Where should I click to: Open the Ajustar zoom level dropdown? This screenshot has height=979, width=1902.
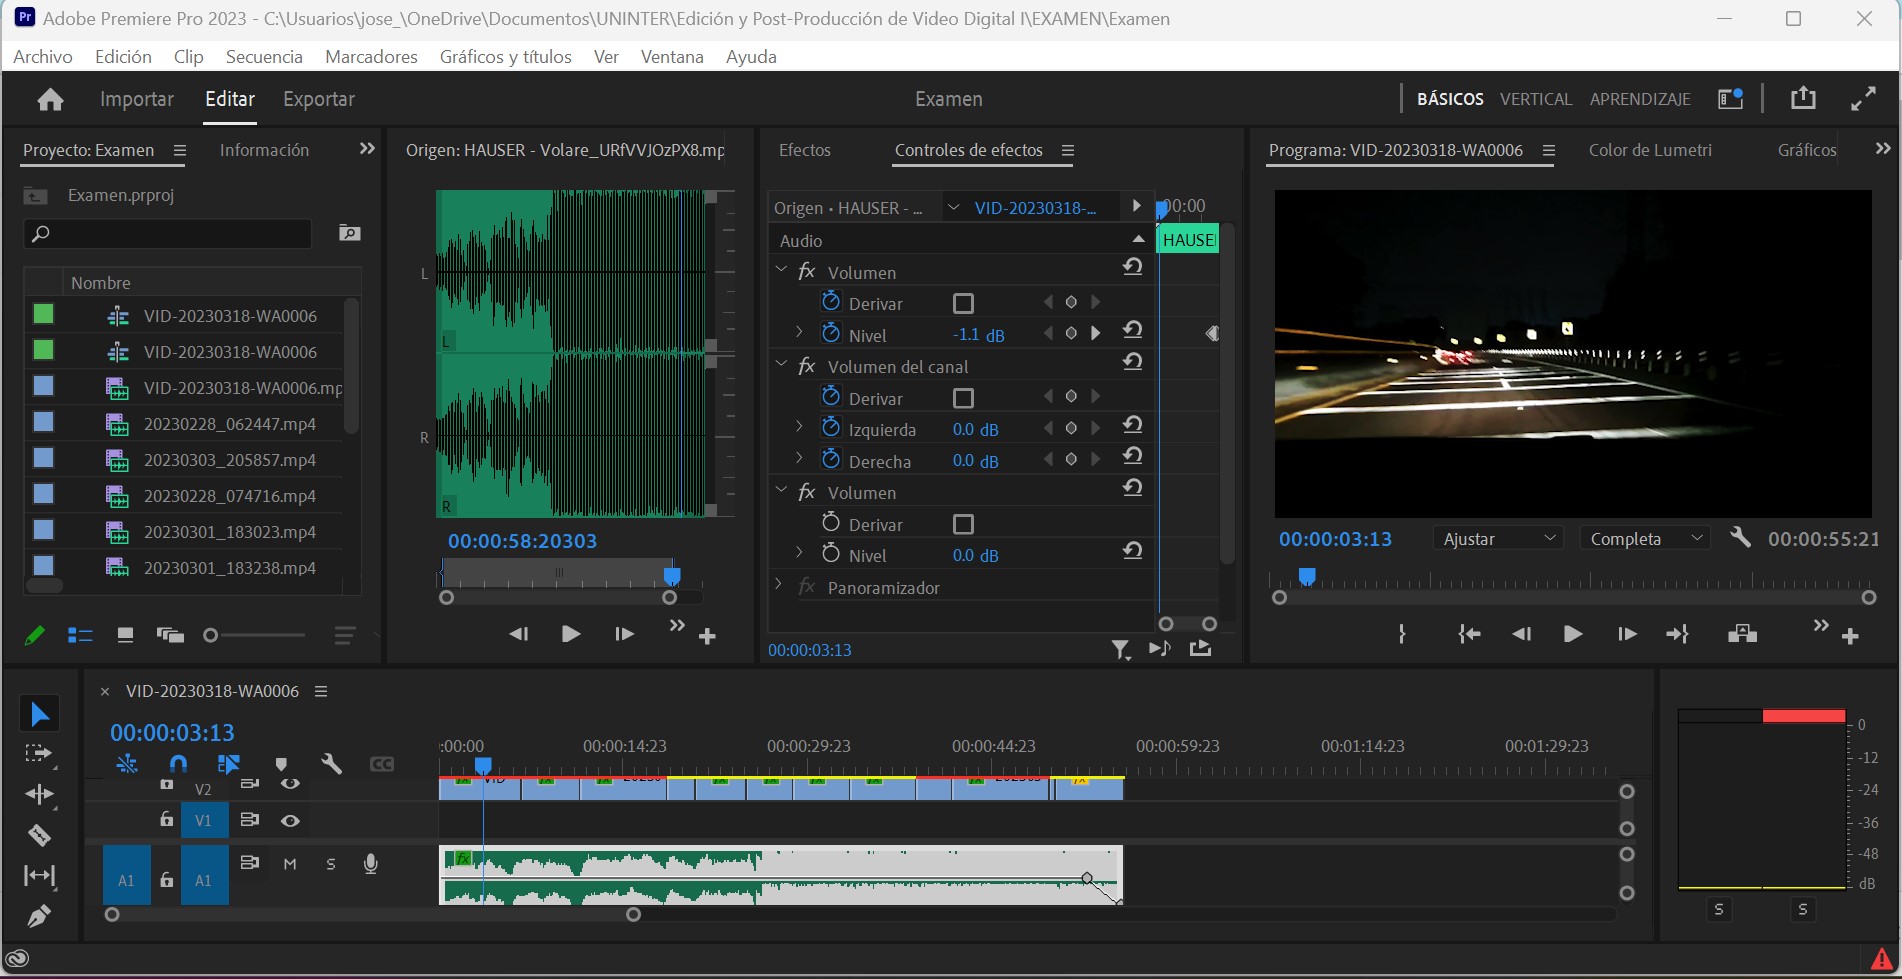tap(1497, 538)
